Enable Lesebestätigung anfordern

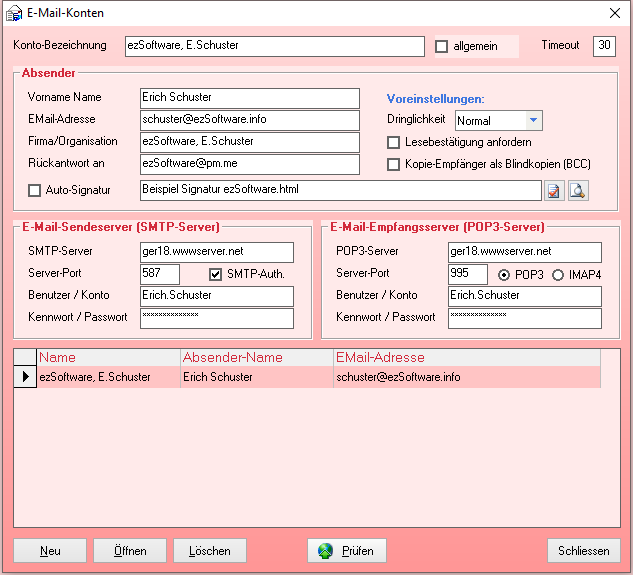click(x=394, y=142)
